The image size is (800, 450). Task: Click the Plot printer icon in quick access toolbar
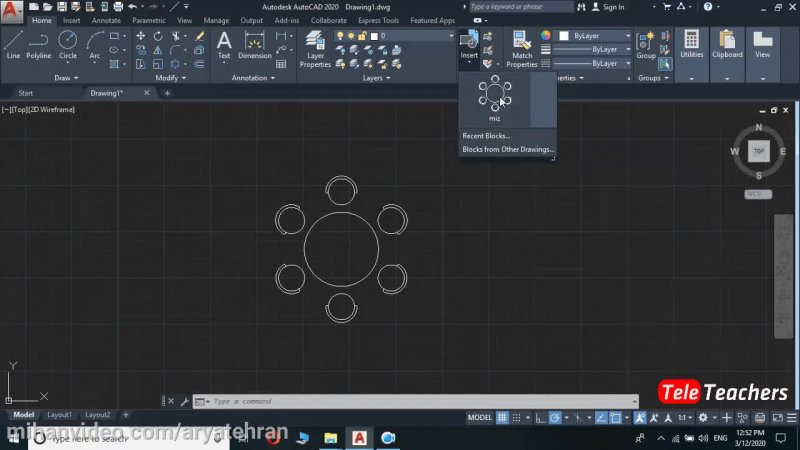coord(118,7)
